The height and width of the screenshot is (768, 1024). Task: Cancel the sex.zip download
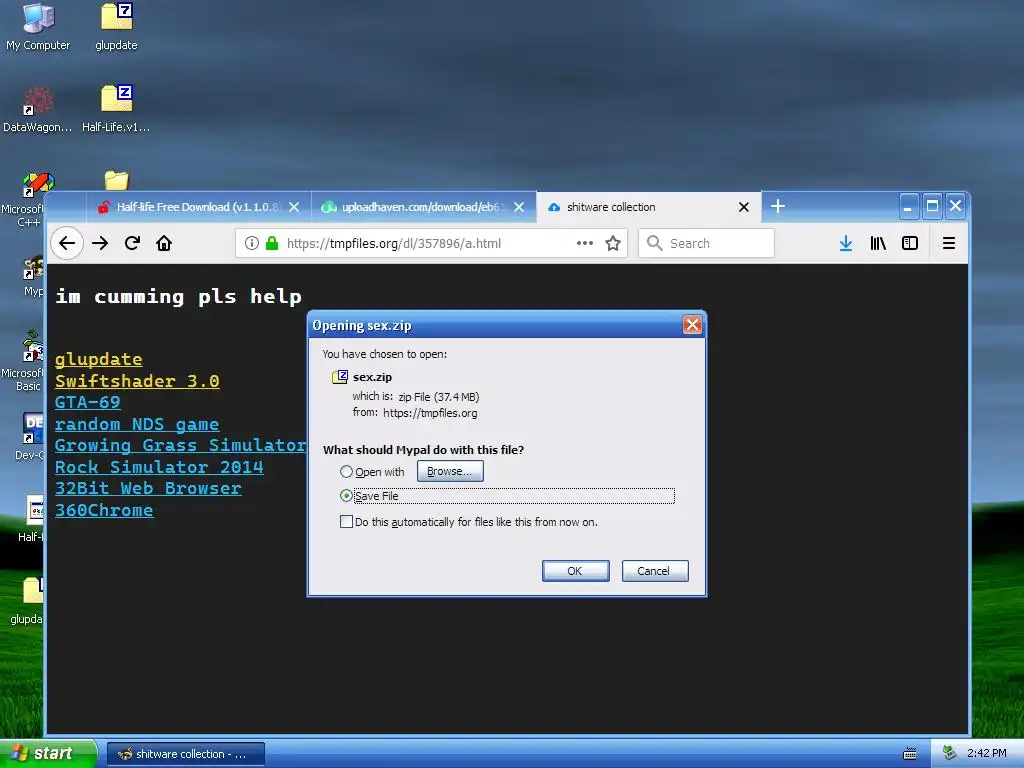point(654,571)
